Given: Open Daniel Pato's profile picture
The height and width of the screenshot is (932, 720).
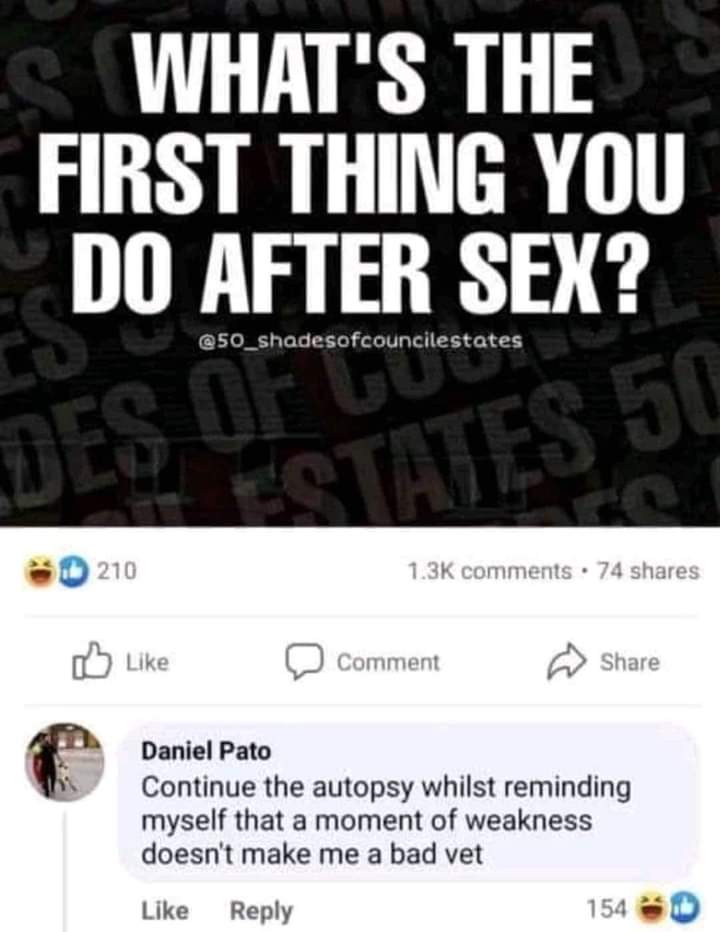Looking at the screenshot, I should 65,762.
